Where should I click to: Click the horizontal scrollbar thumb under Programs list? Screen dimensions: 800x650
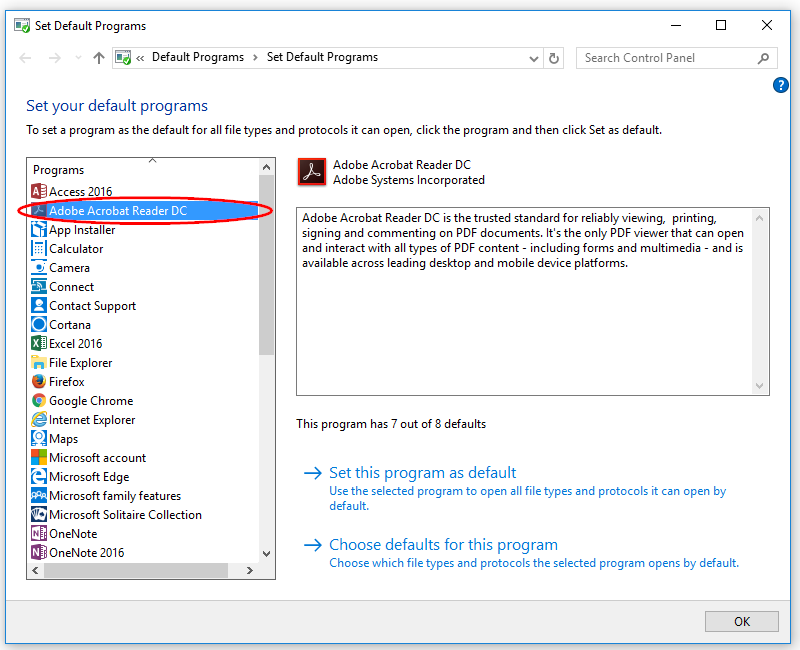click(x=136, y=570)
